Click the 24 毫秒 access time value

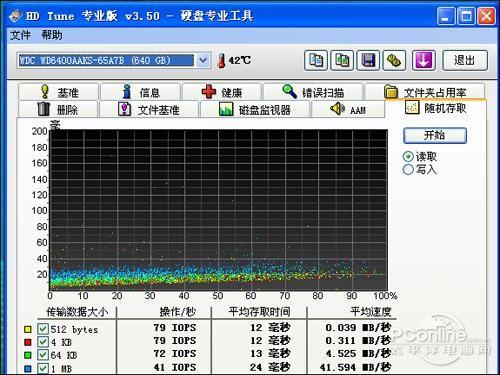pyautogui.click(x=270, y=367)
